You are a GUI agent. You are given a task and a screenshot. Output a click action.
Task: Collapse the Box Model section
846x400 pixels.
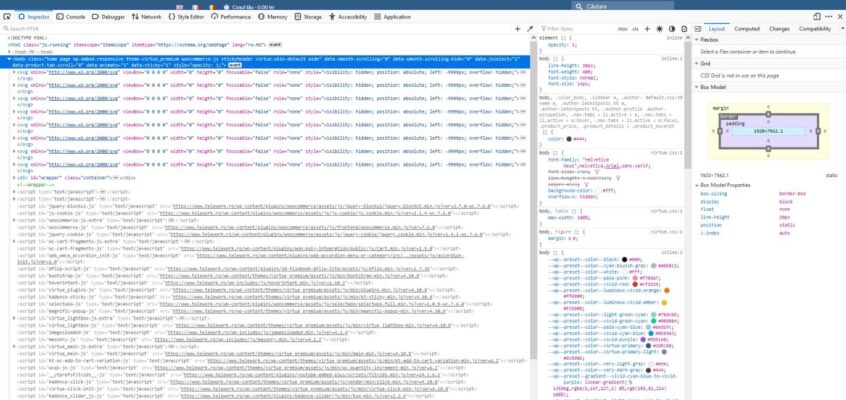(696, 87)
